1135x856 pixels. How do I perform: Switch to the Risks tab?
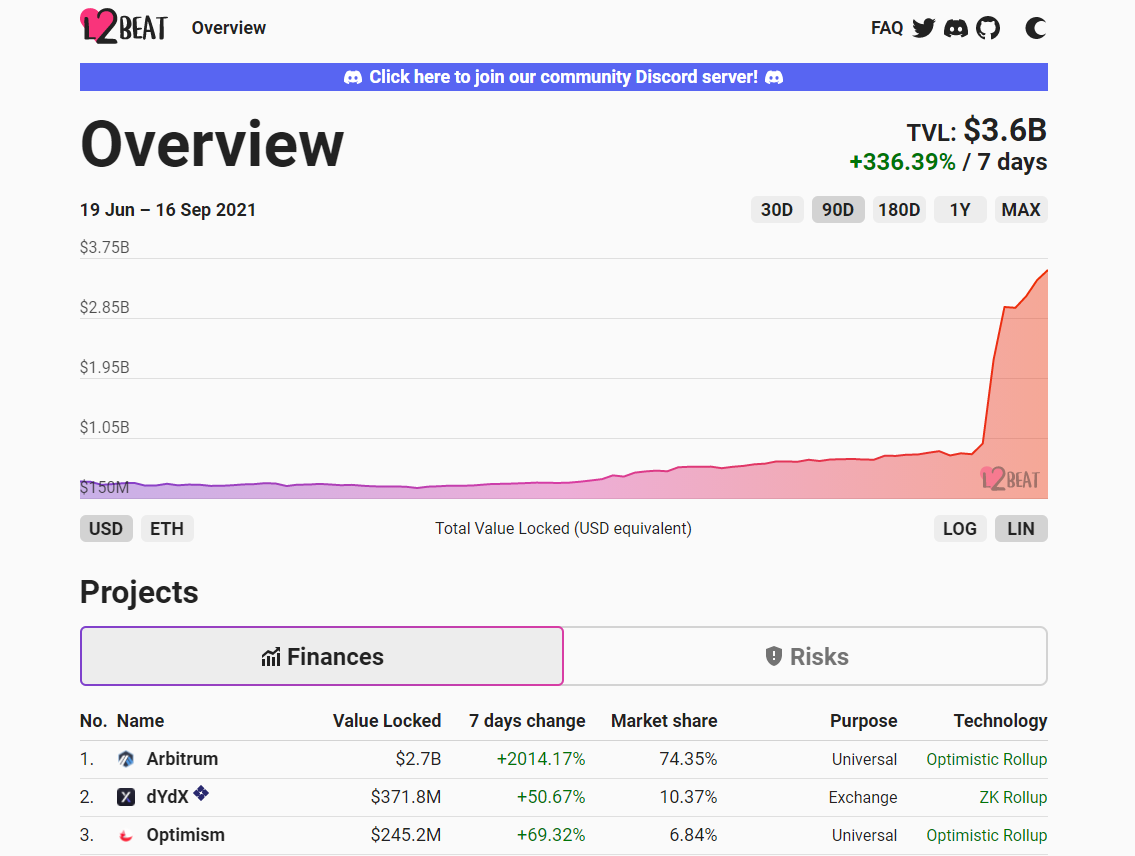coord(806,656)
